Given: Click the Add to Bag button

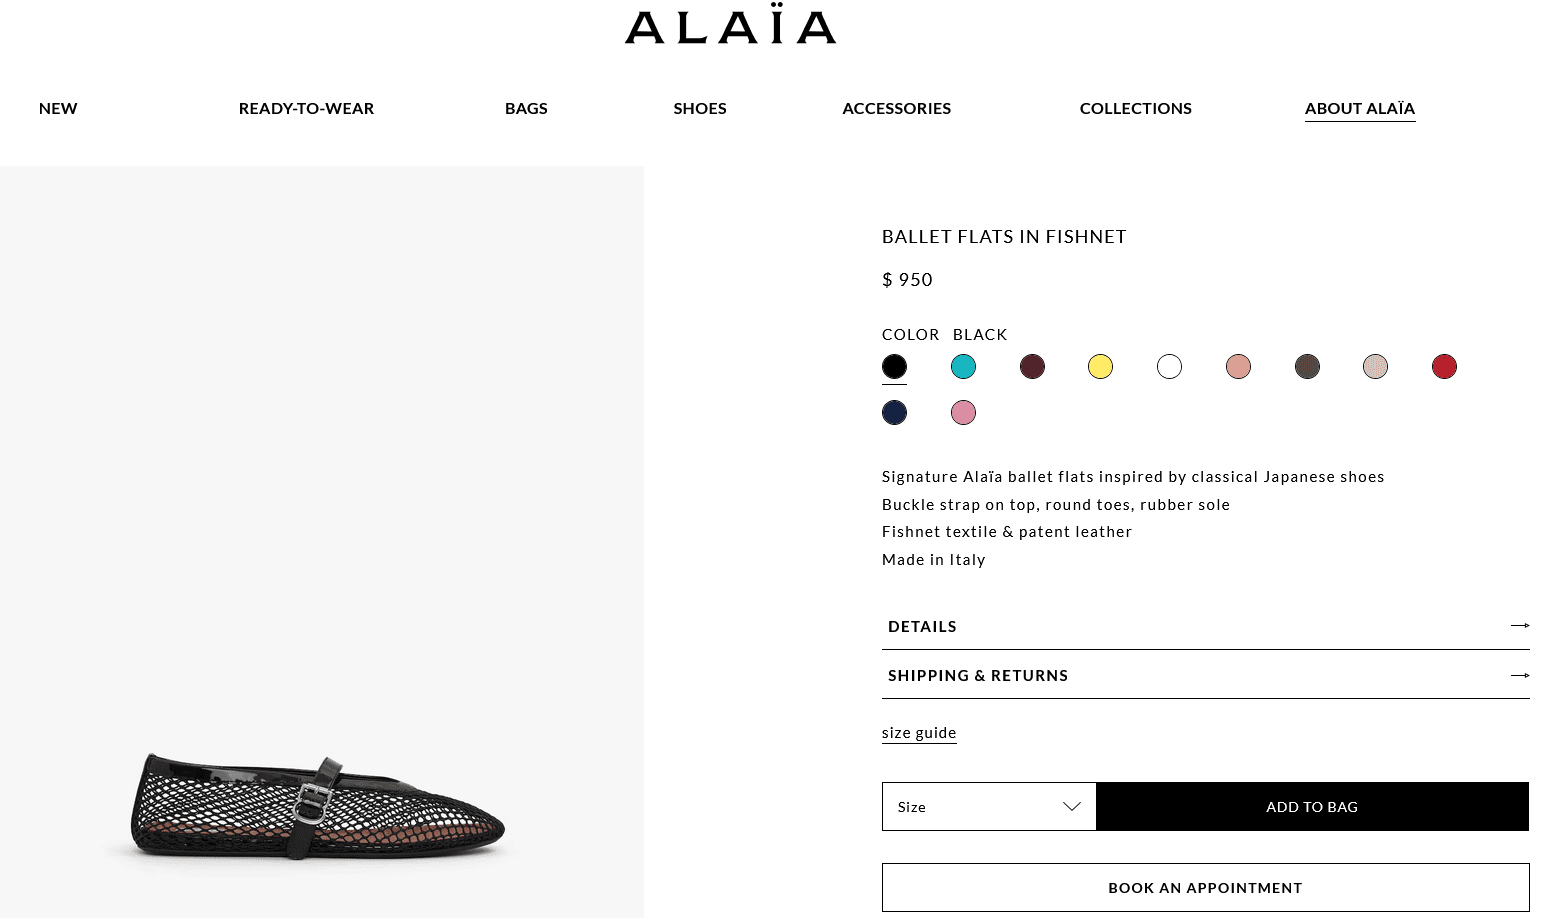Looking at the screenshot, I should (x=1312, y=807).
